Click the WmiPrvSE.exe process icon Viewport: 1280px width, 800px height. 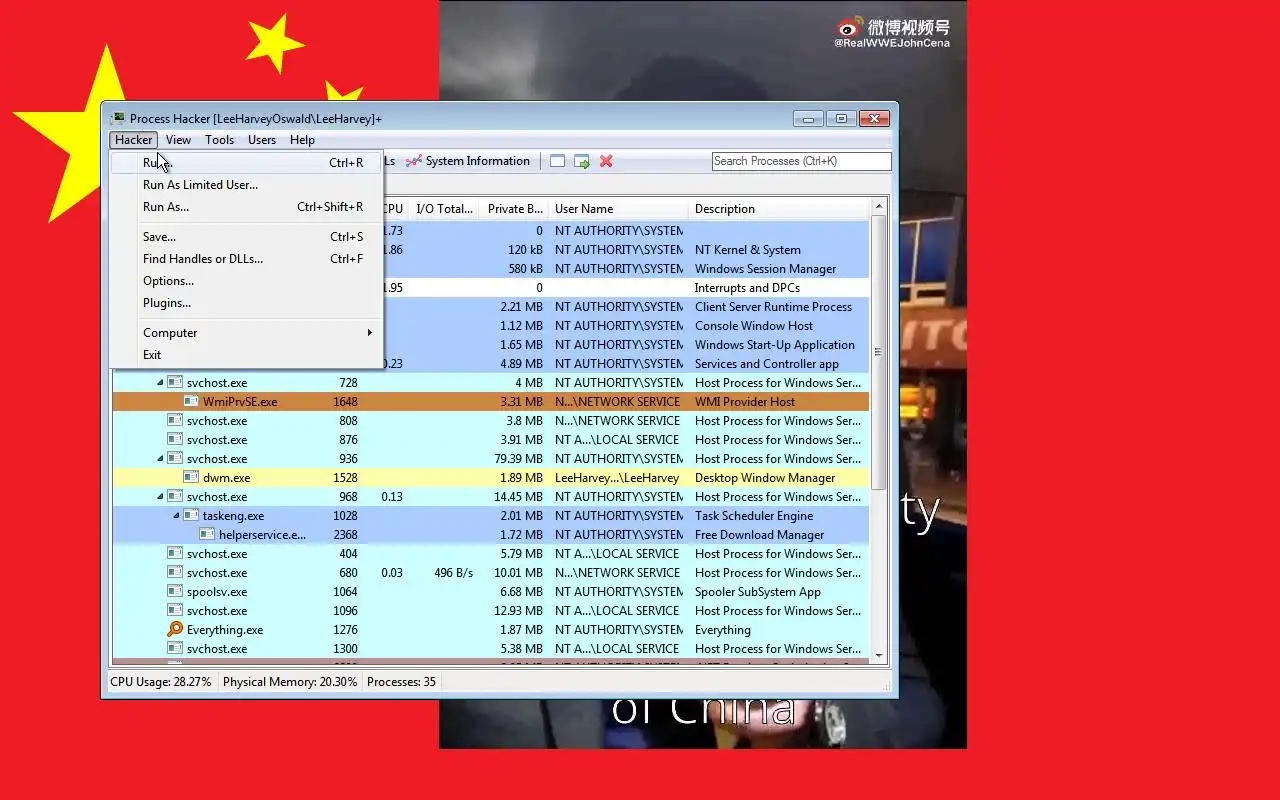pyautogui.click(x=191, y=402)
